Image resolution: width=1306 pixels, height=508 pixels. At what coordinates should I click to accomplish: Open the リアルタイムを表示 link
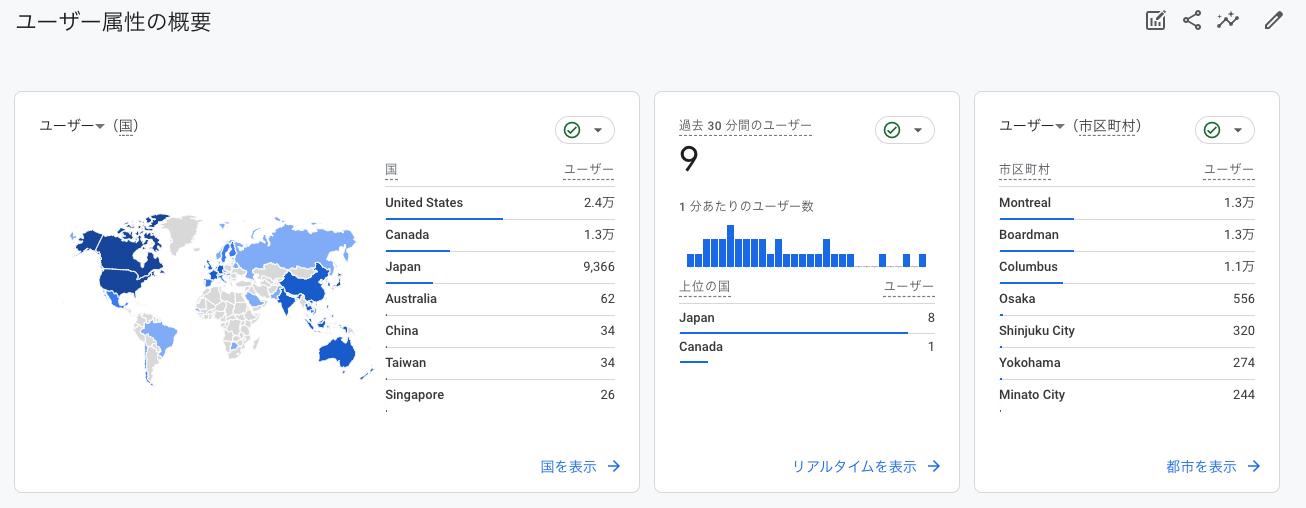click(854, 466)
